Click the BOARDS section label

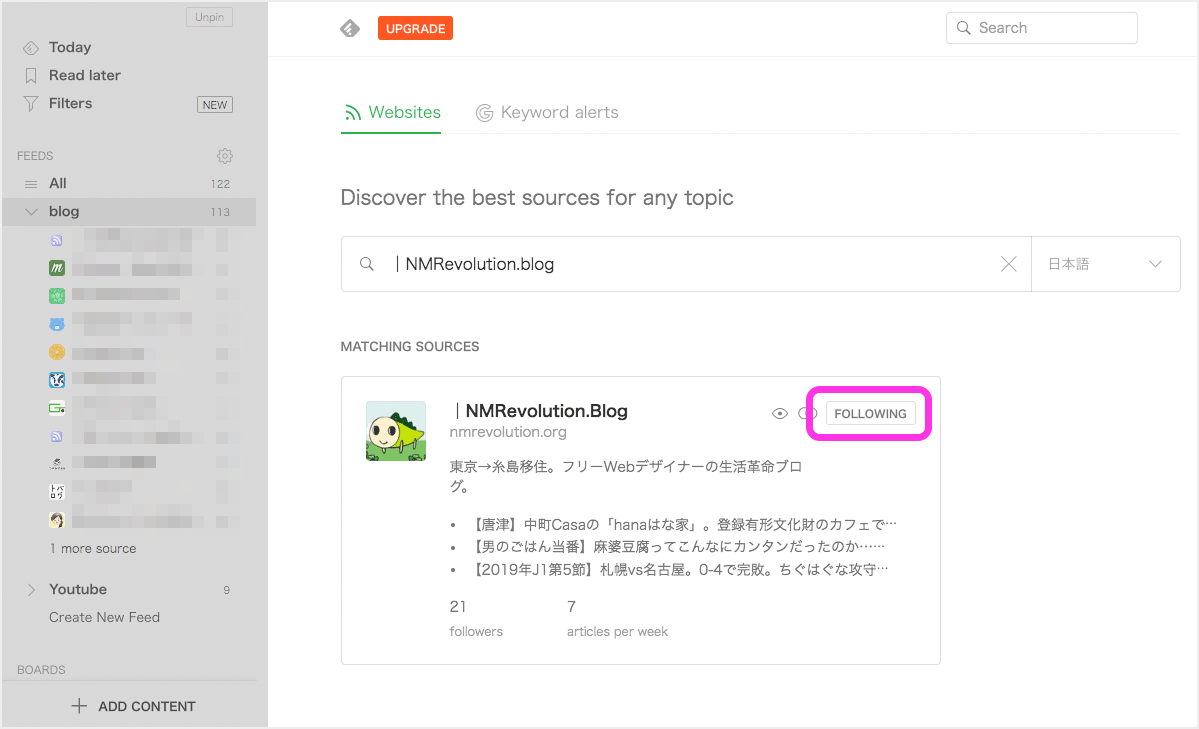[41, 669]
